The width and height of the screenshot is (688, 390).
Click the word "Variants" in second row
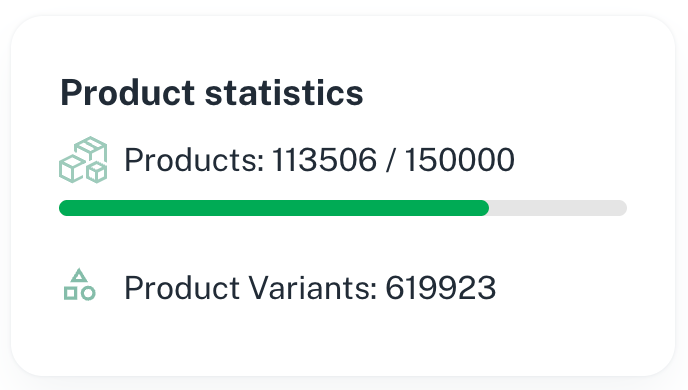tap(312, 288)
